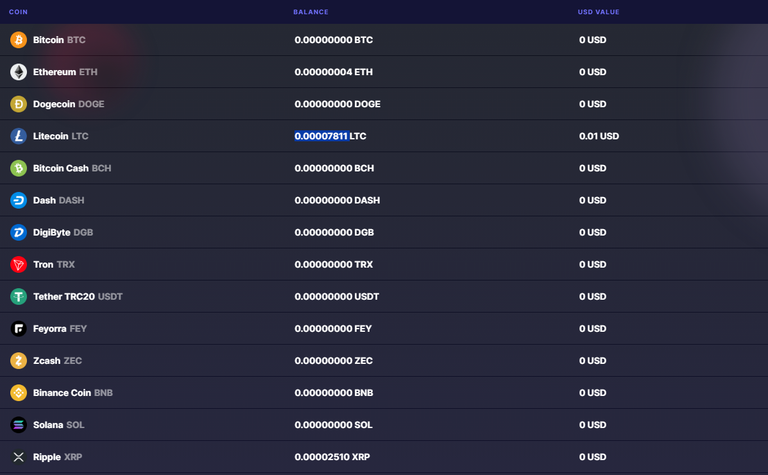Click the Feyorra coin icon
The height and width of the screenshot is (475, 768).
click(x=19, y=329)
